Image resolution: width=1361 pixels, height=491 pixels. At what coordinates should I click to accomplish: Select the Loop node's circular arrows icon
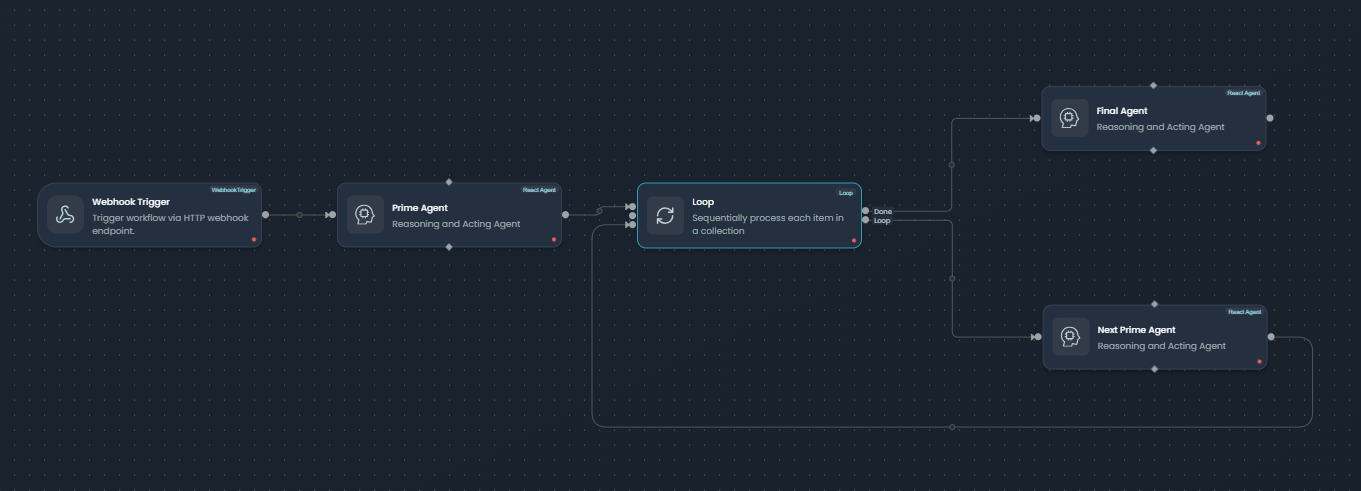(x=665, y=214)
